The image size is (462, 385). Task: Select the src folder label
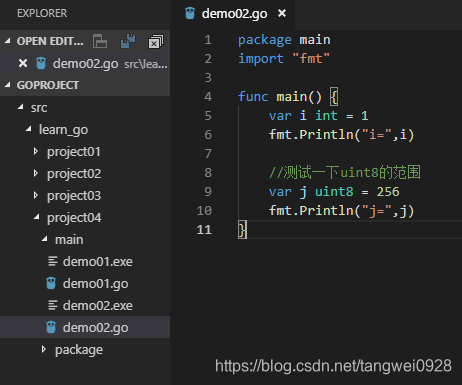click(x=39, y=108)
